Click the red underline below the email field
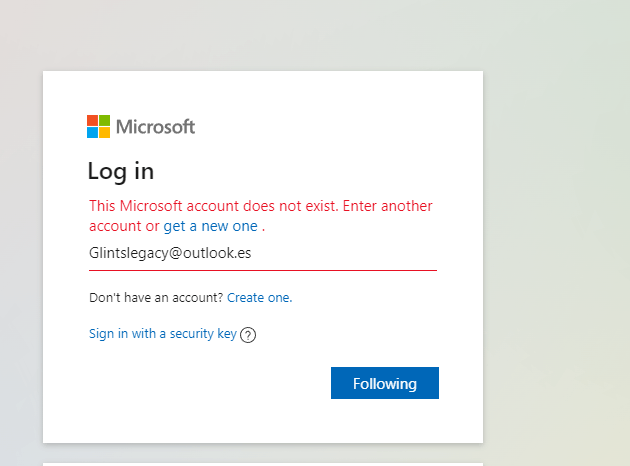This screenshot has height=466, width=630. click(x=262, y=270)
